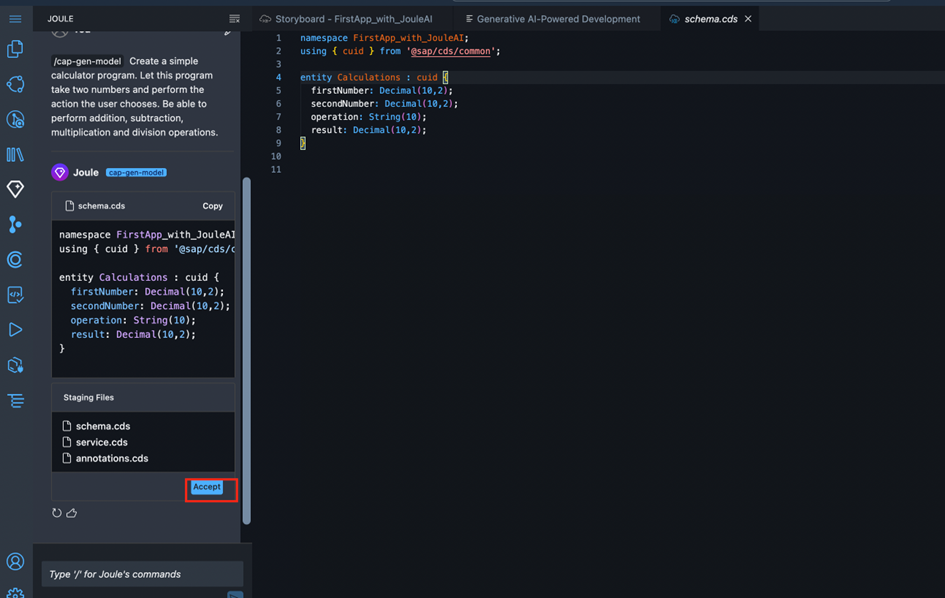Viewport: 945px width, 598px height.
Task: Click the regenerate response icon
Action: click(57, 513)
